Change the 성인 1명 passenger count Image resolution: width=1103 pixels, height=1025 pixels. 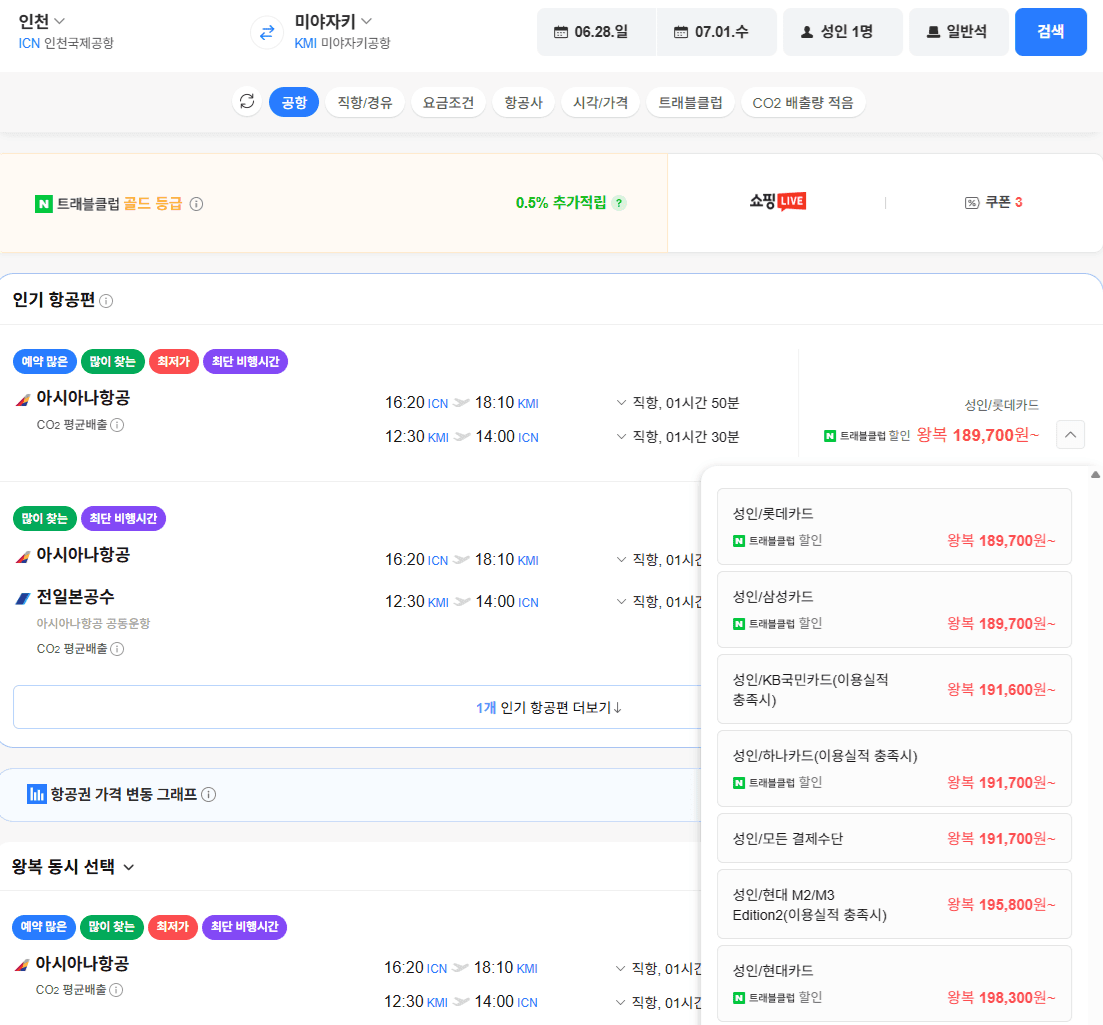[x=843, y=32]
